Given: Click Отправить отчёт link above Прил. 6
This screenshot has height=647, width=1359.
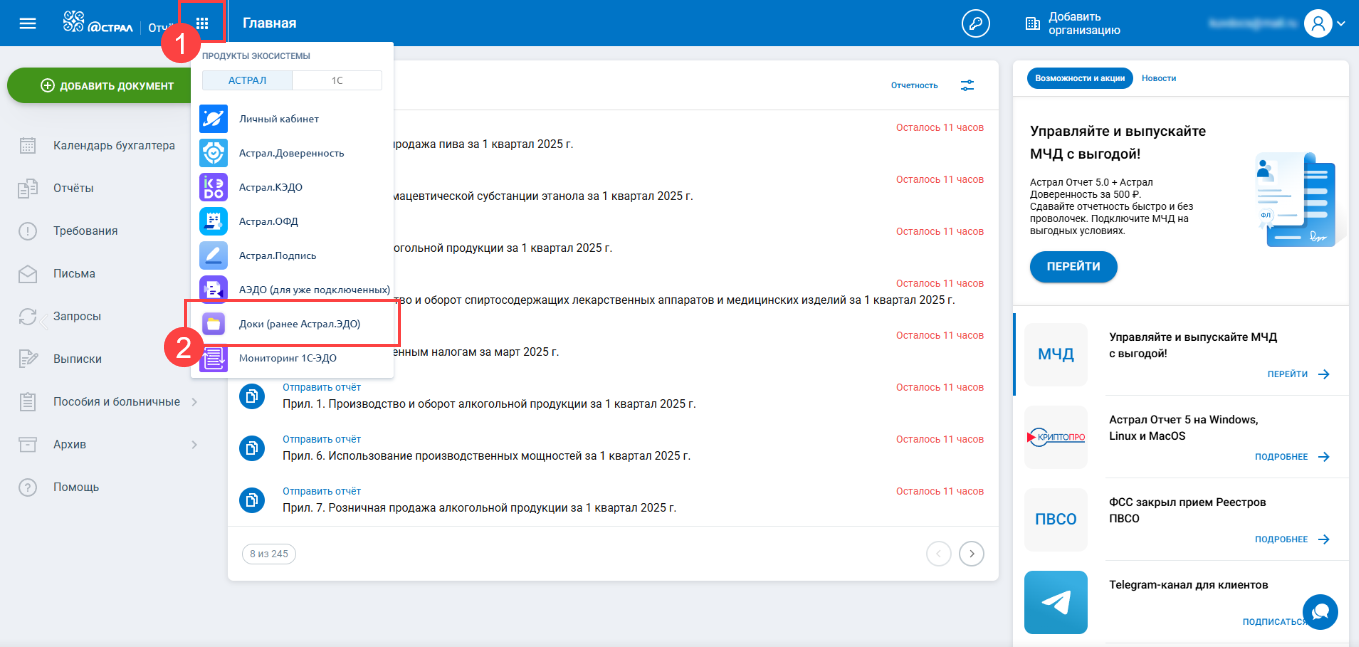Looking at the screenshot, I should 322,439.
